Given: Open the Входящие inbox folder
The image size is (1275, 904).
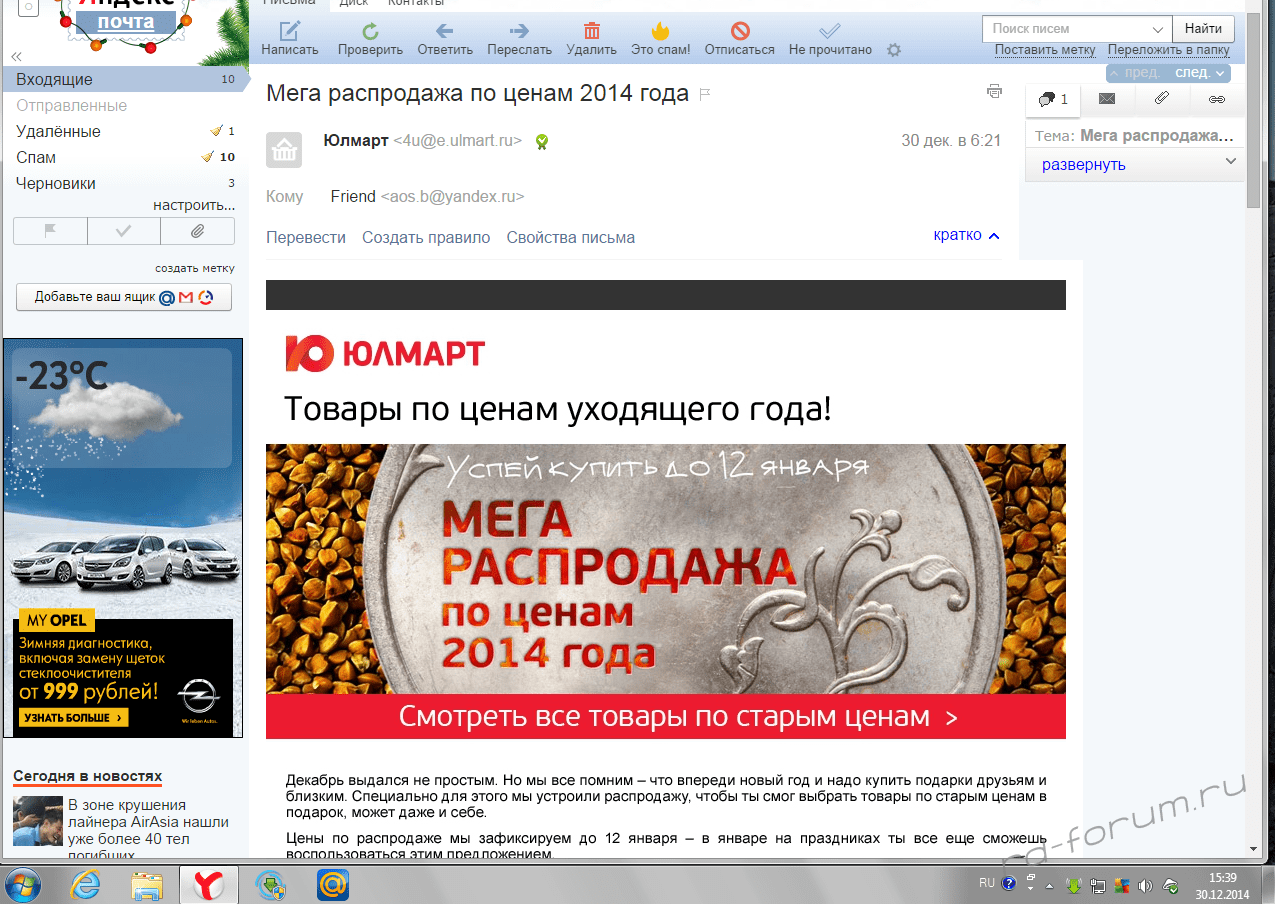Looking at the screenshot, I should click(x=54, y=79).
